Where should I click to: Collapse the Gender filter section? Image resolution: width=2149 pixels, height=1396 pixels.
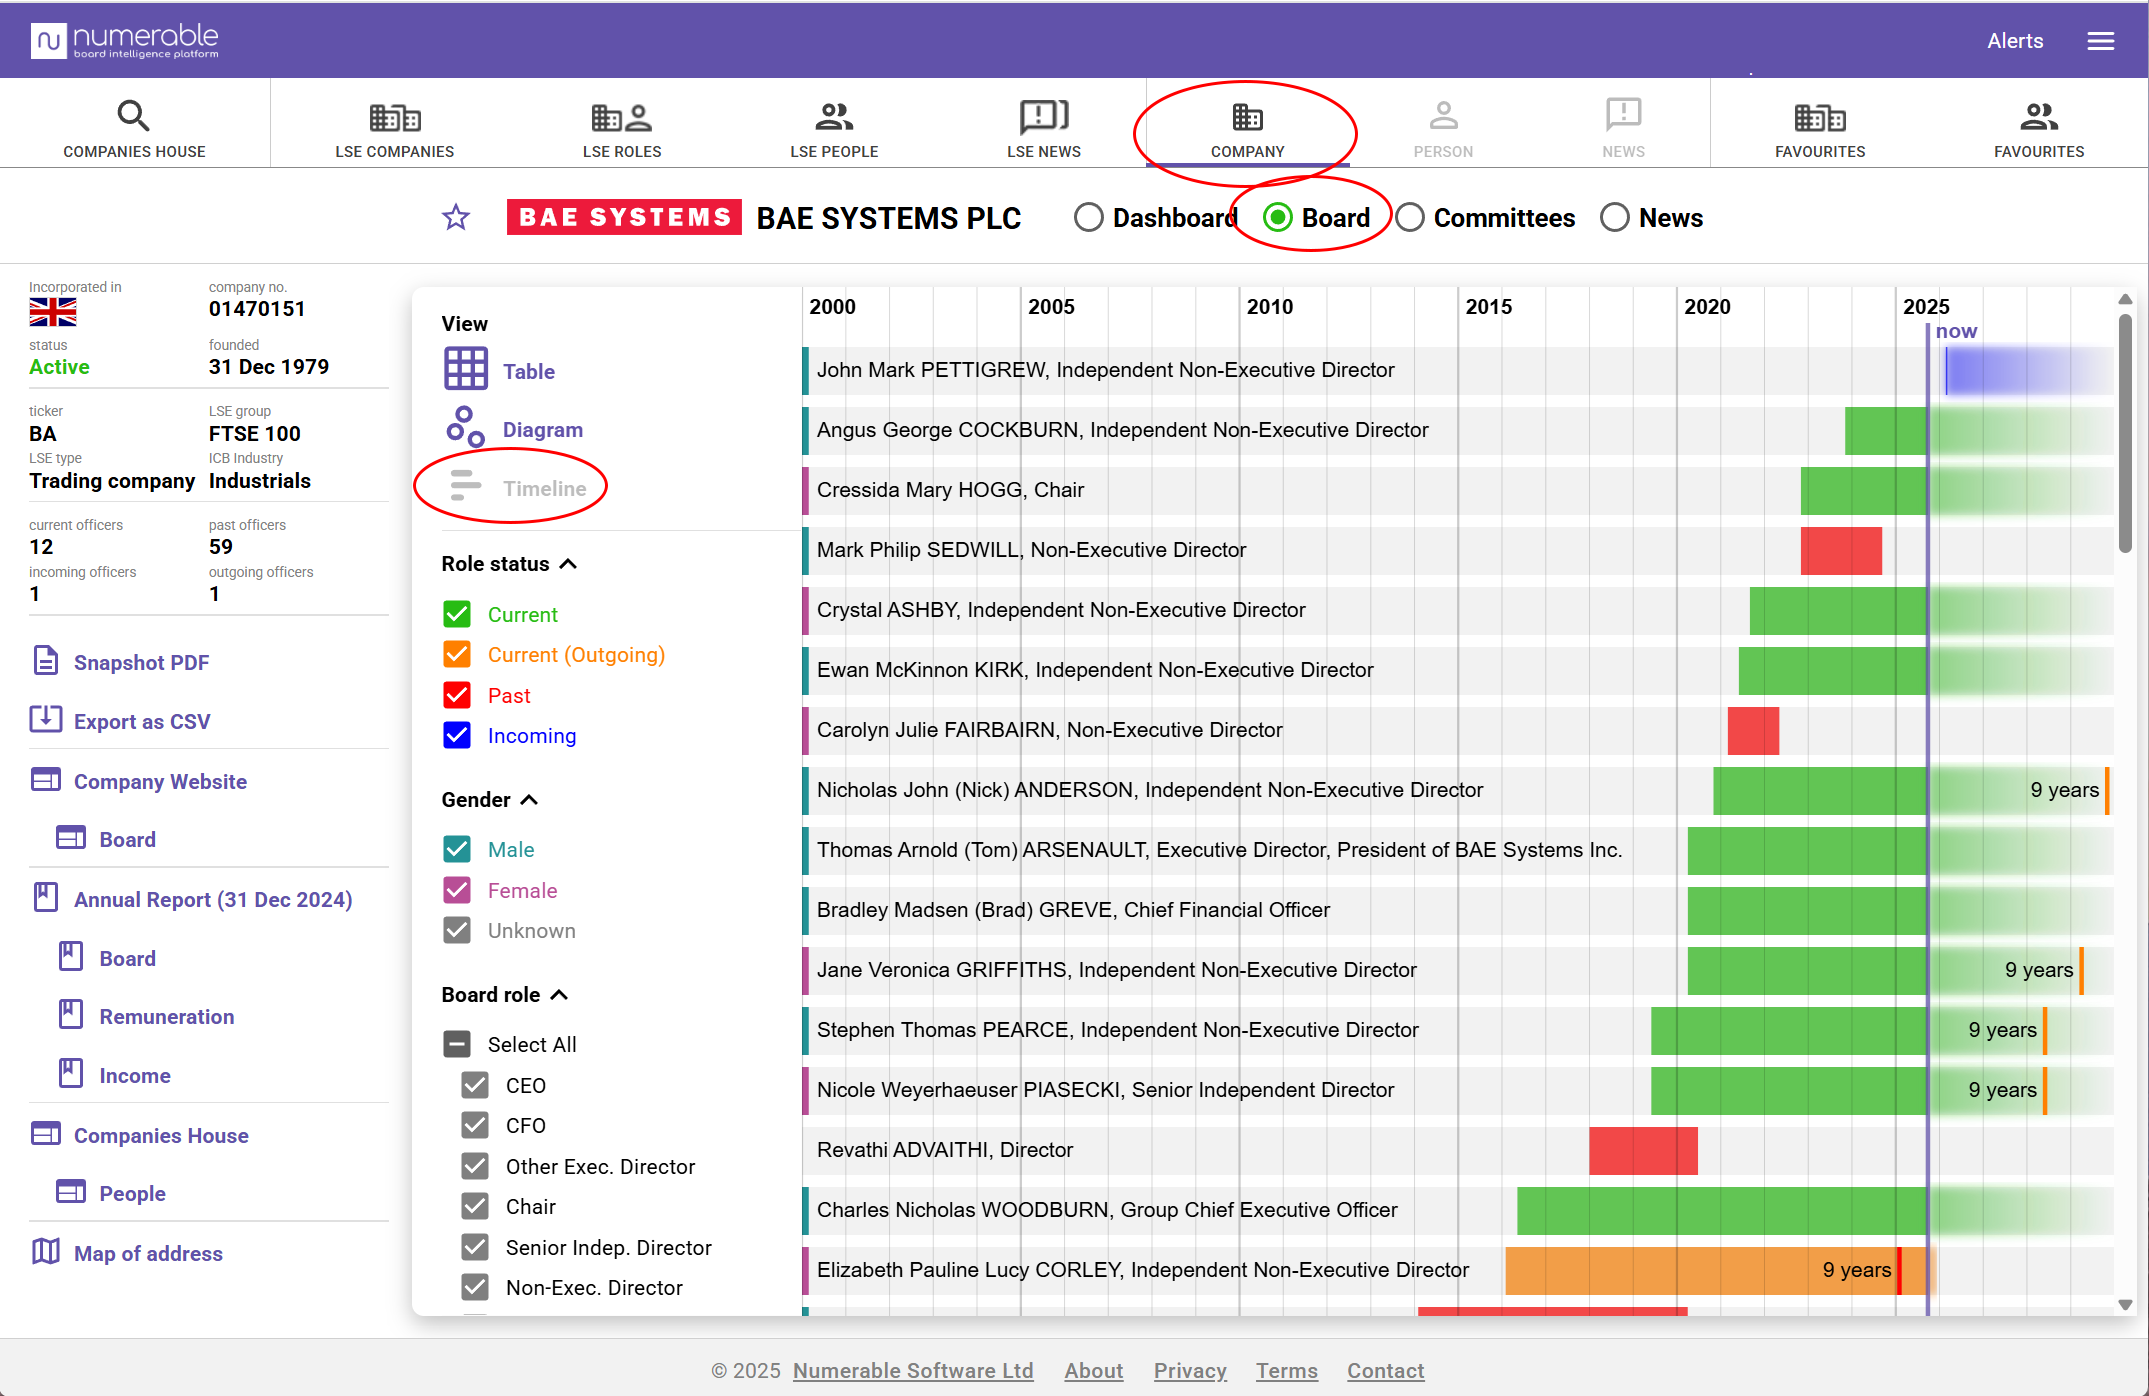point(530,800)
